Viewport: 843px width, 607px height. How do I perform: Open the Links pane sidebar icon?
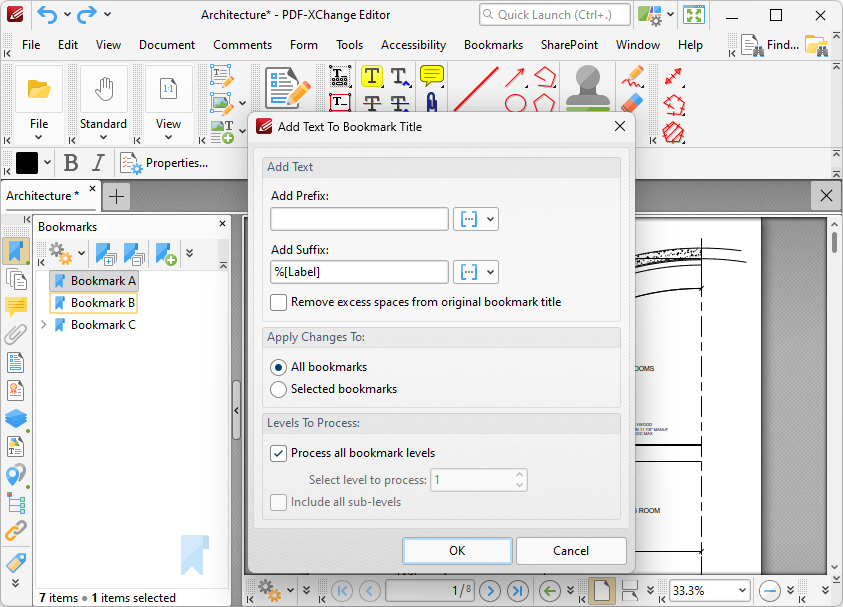16,531
